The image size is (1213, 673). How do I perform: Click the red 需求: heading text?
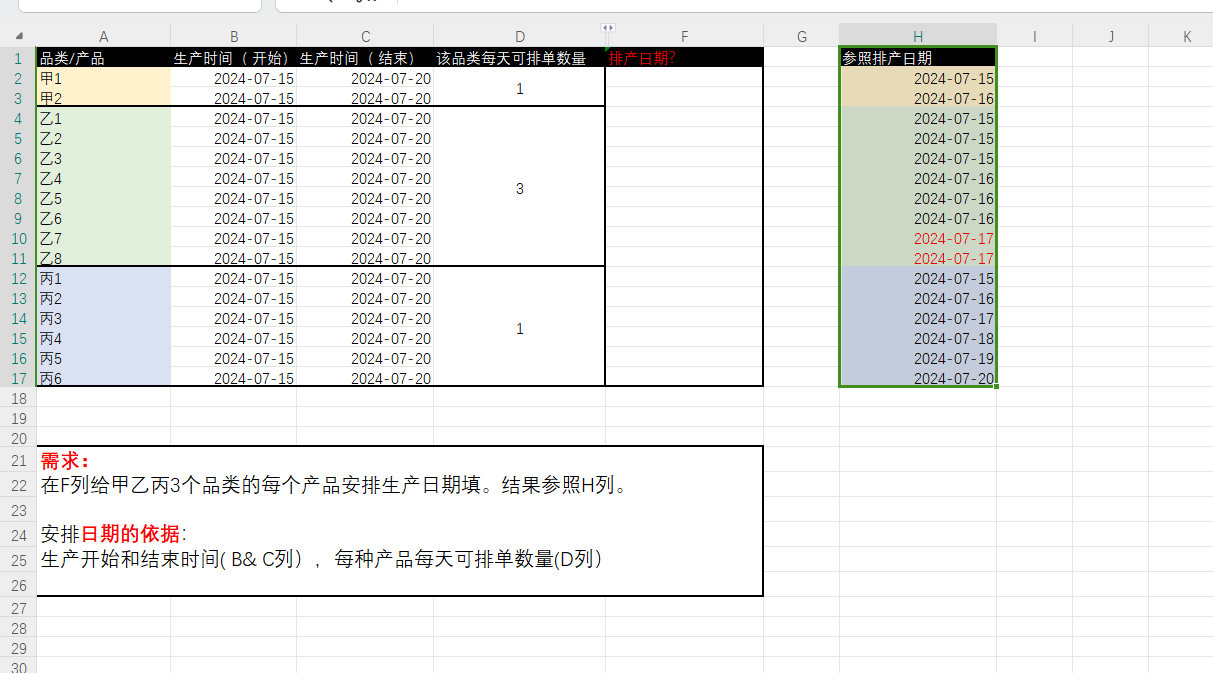(x=65, y=460)
